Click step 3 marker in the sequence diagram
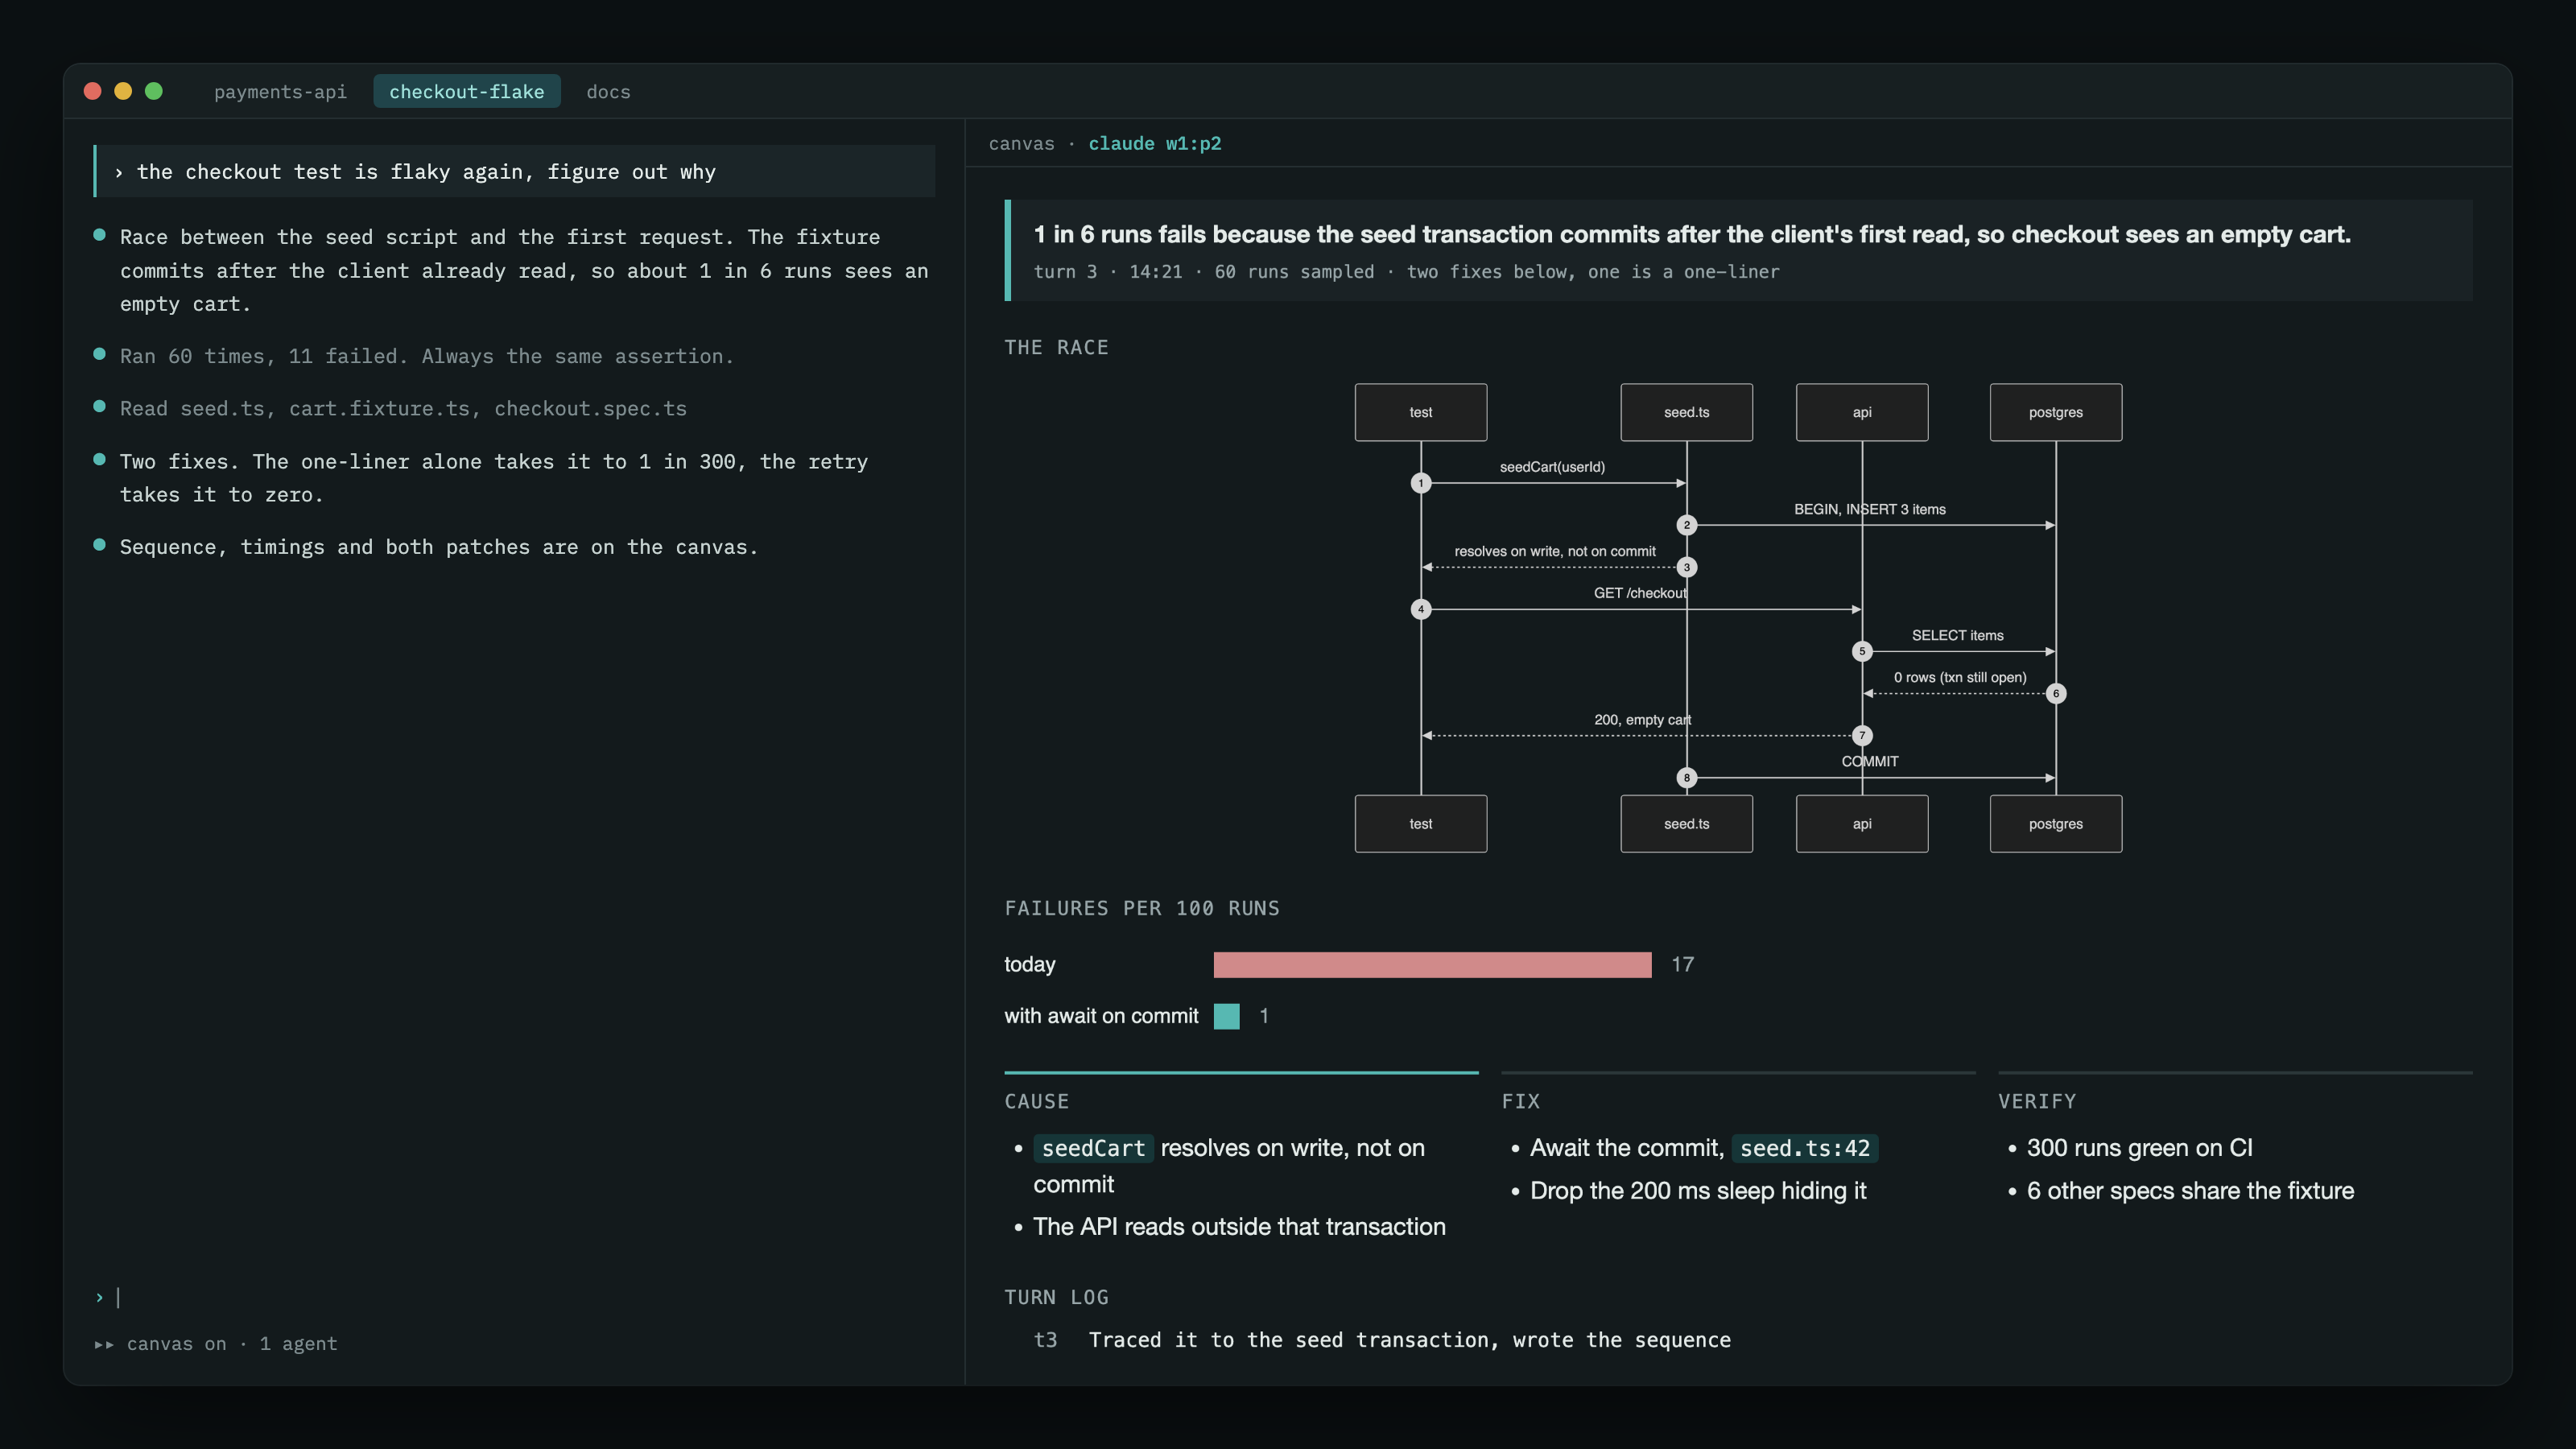Image resolution: width=2576 pixels, height=1449 pixels. pyautogui.click(x=1687, y=567)
